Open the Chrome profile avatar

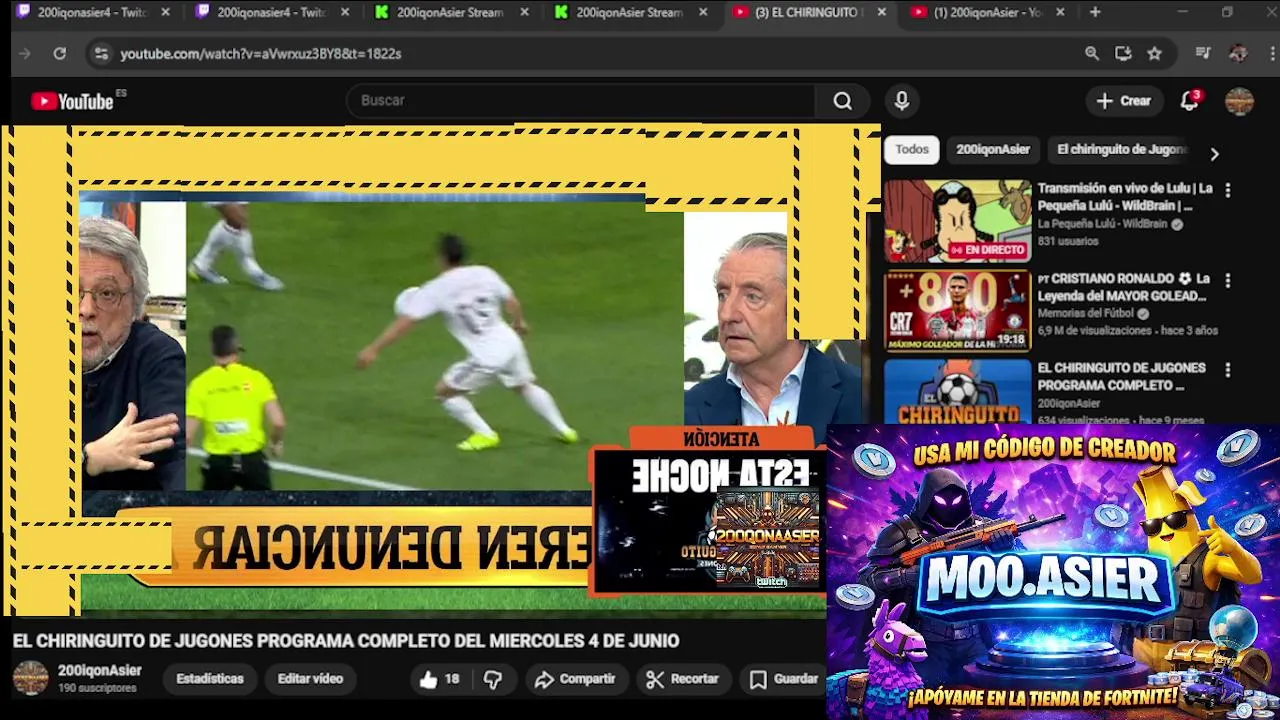(x=1238, y=54)
